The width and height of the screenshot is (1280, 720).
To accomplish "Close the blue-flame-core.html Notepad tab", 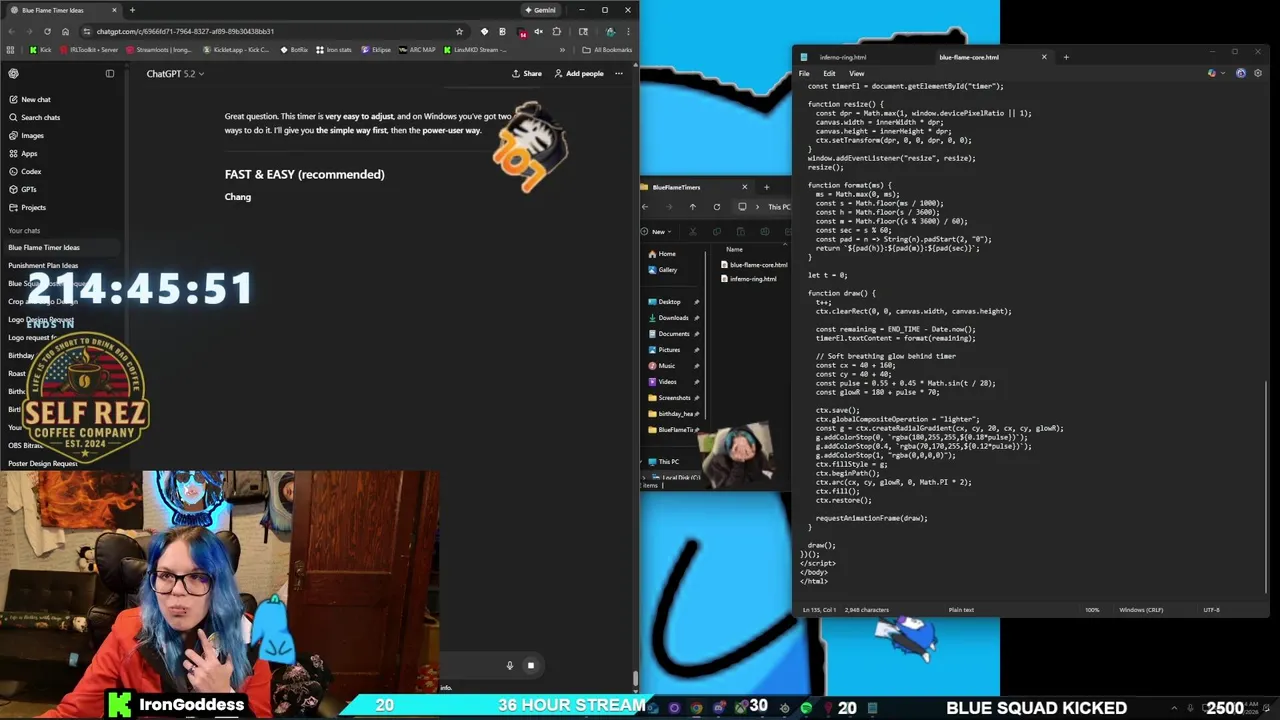I will pyautogui.click(x=1044, y=57).
